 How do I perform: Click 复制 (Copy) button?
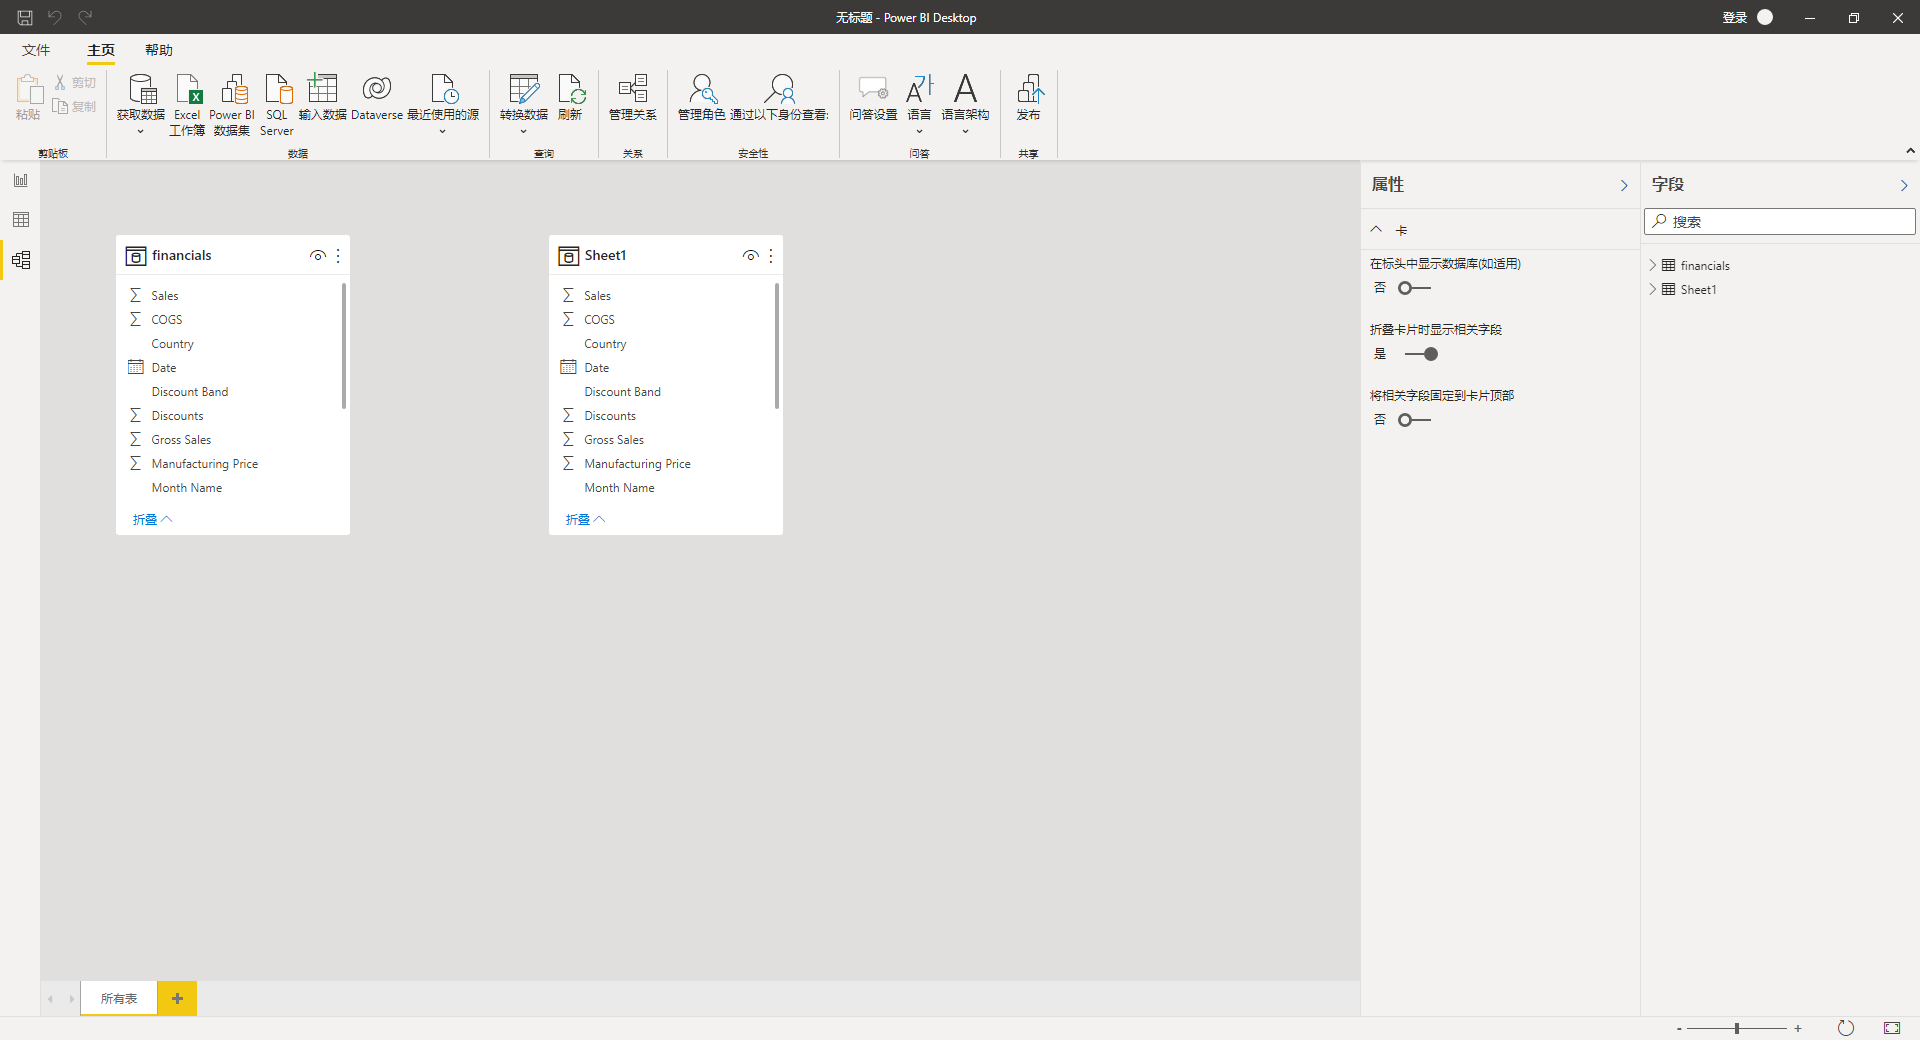click(76, 107)
